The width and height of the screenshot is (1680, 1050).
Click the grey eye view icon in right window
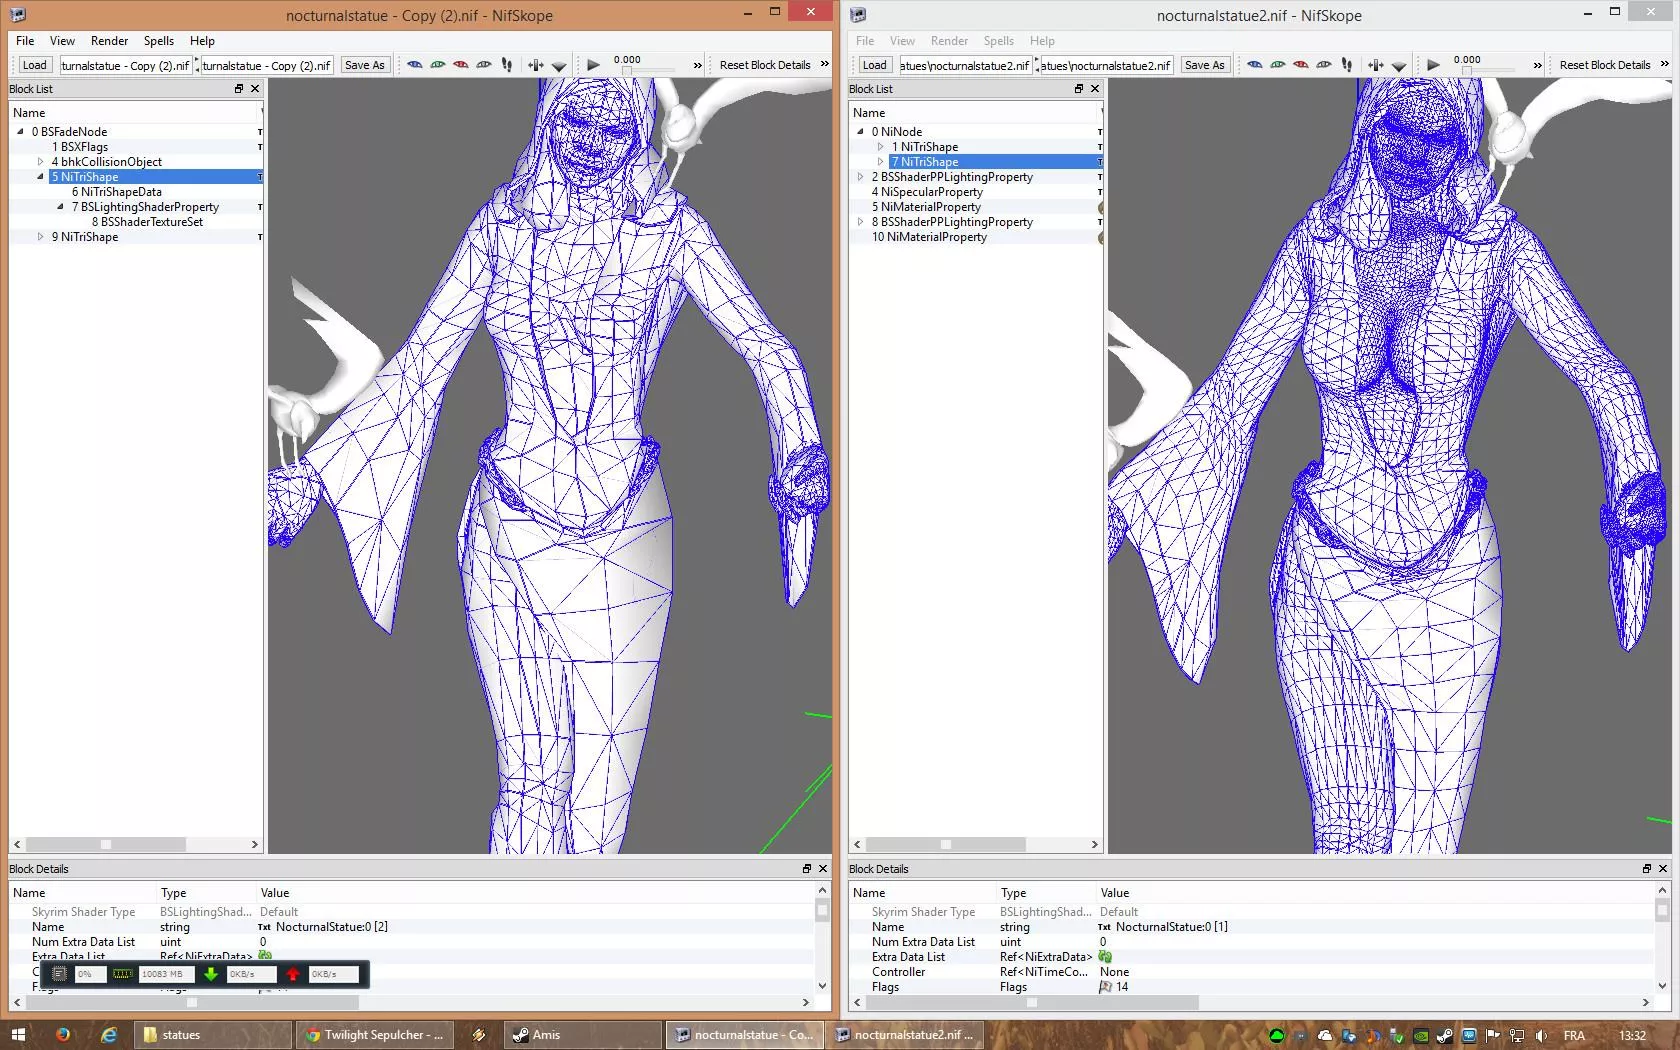(x=1324, y=65)
